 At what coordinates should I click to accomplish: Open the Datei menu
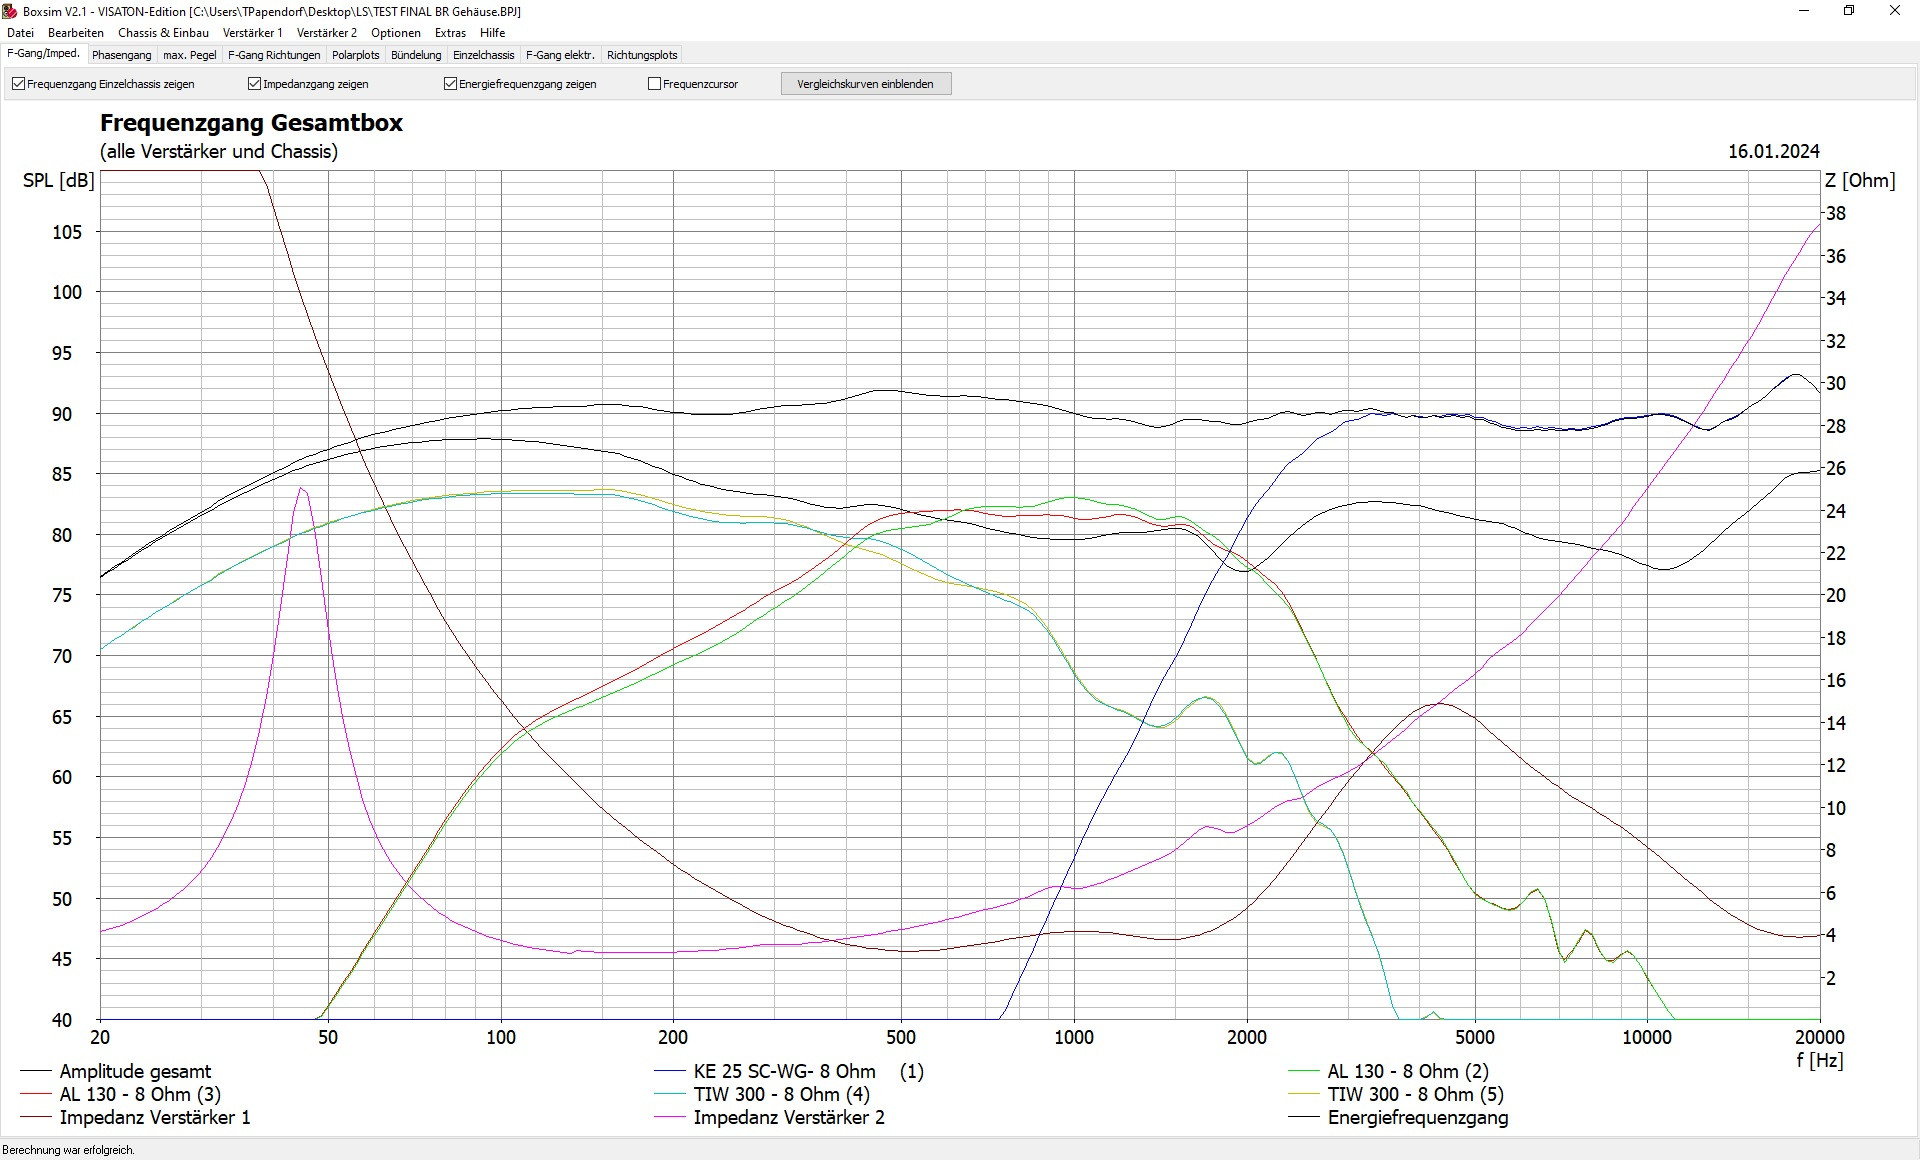[x=20, y=33]
